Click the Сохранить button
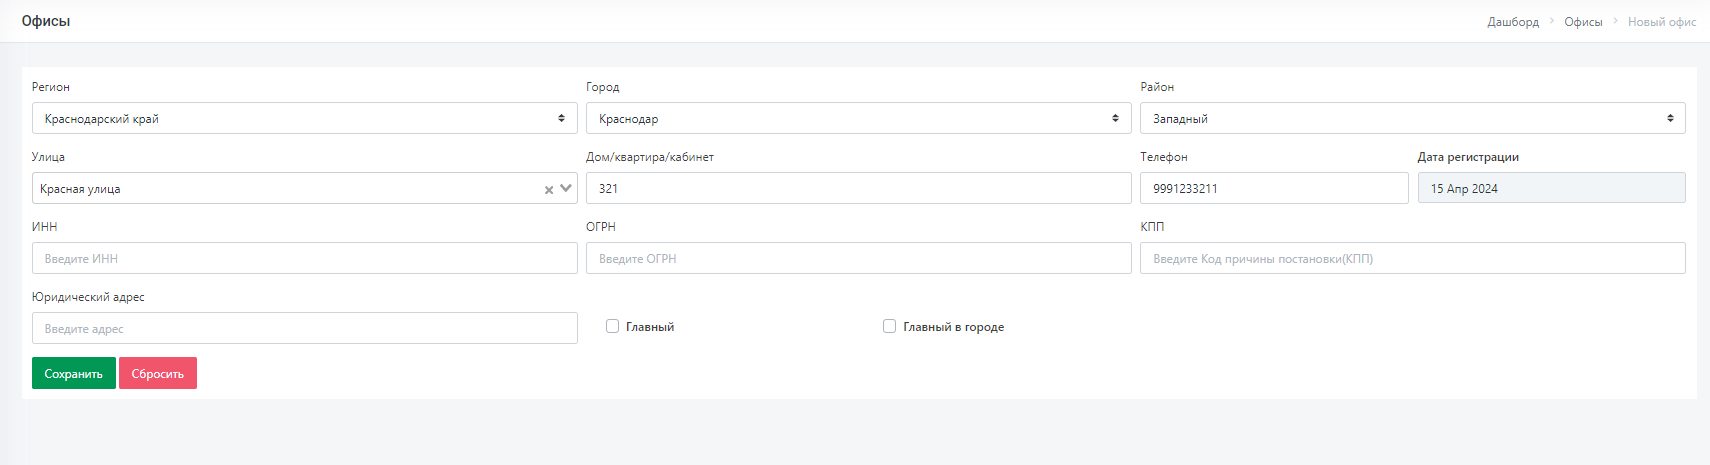 [x=74, y=373]
